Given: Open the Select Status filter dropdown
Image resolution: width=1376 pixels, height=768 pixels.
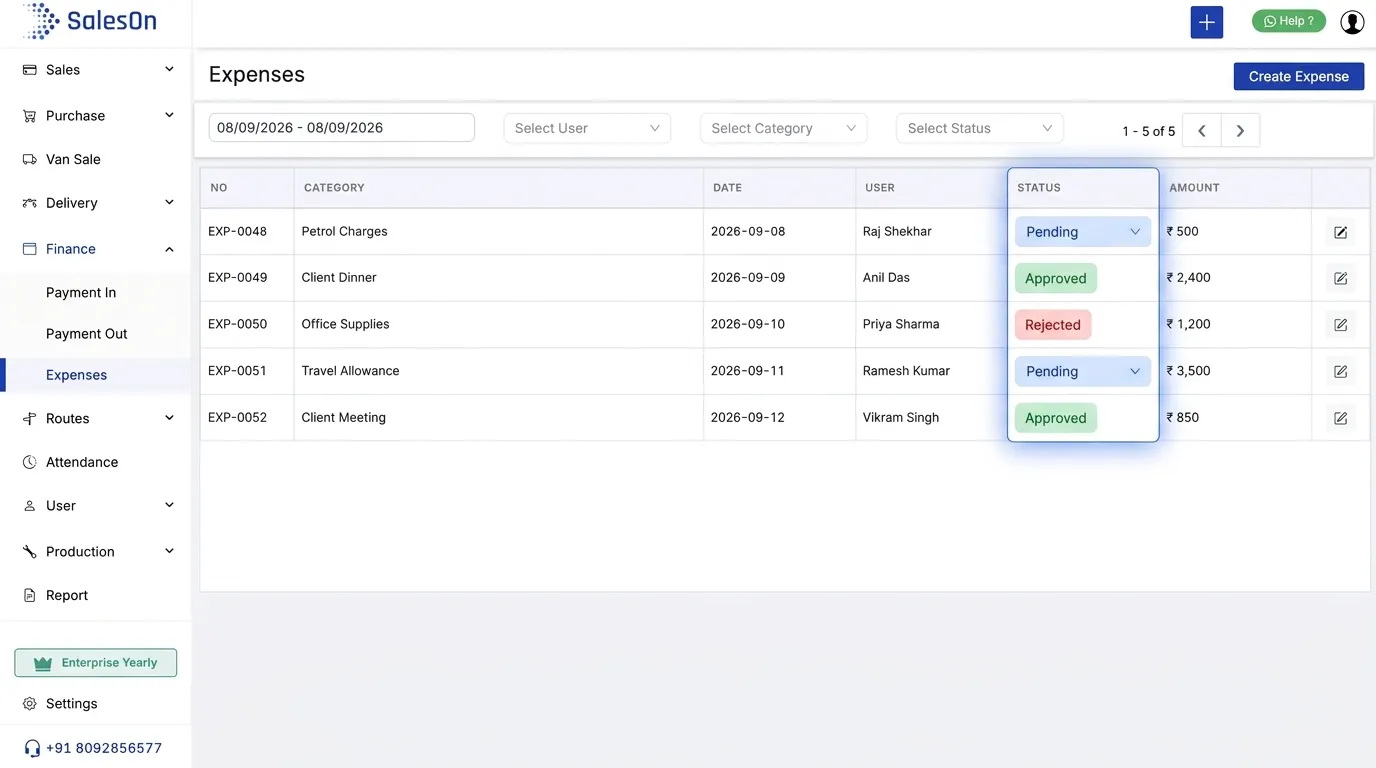Looking at the screenshot, I should click(980, 128).
